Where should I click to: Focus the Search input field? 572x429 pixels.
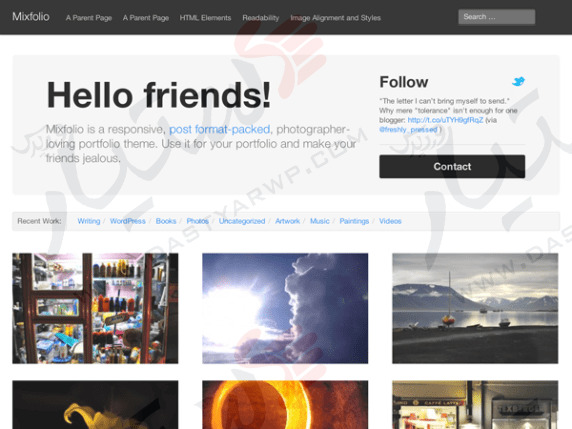[496, 17]
